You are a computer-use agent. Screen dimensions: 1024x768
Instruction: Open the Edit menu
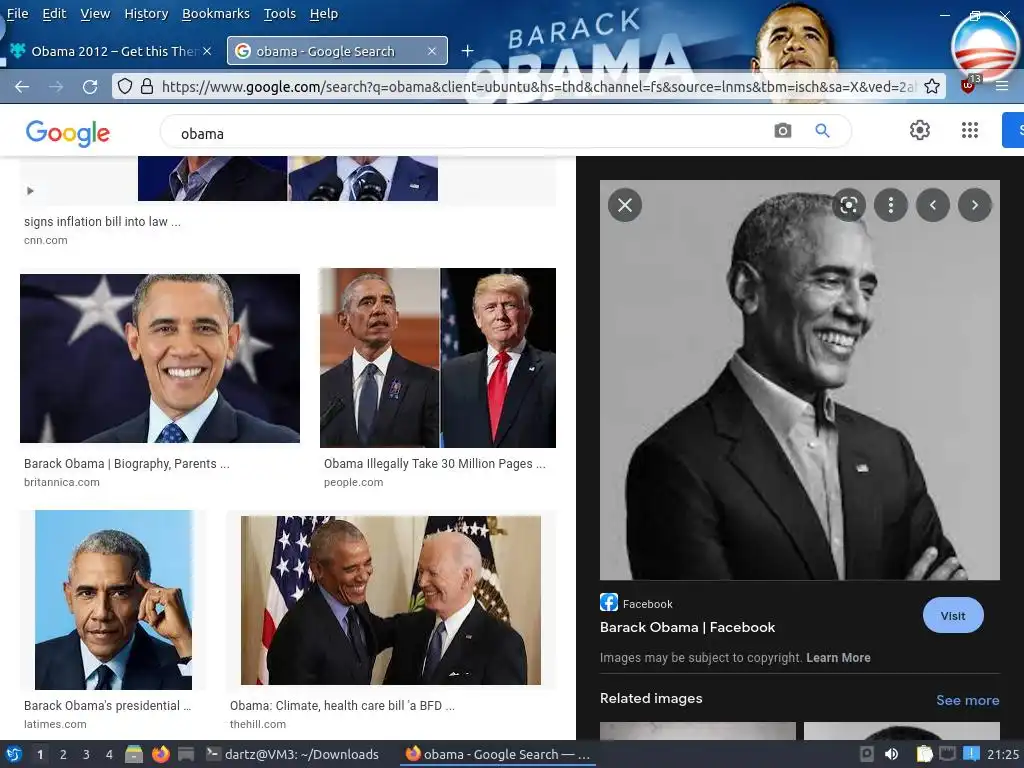pos(54,14)
